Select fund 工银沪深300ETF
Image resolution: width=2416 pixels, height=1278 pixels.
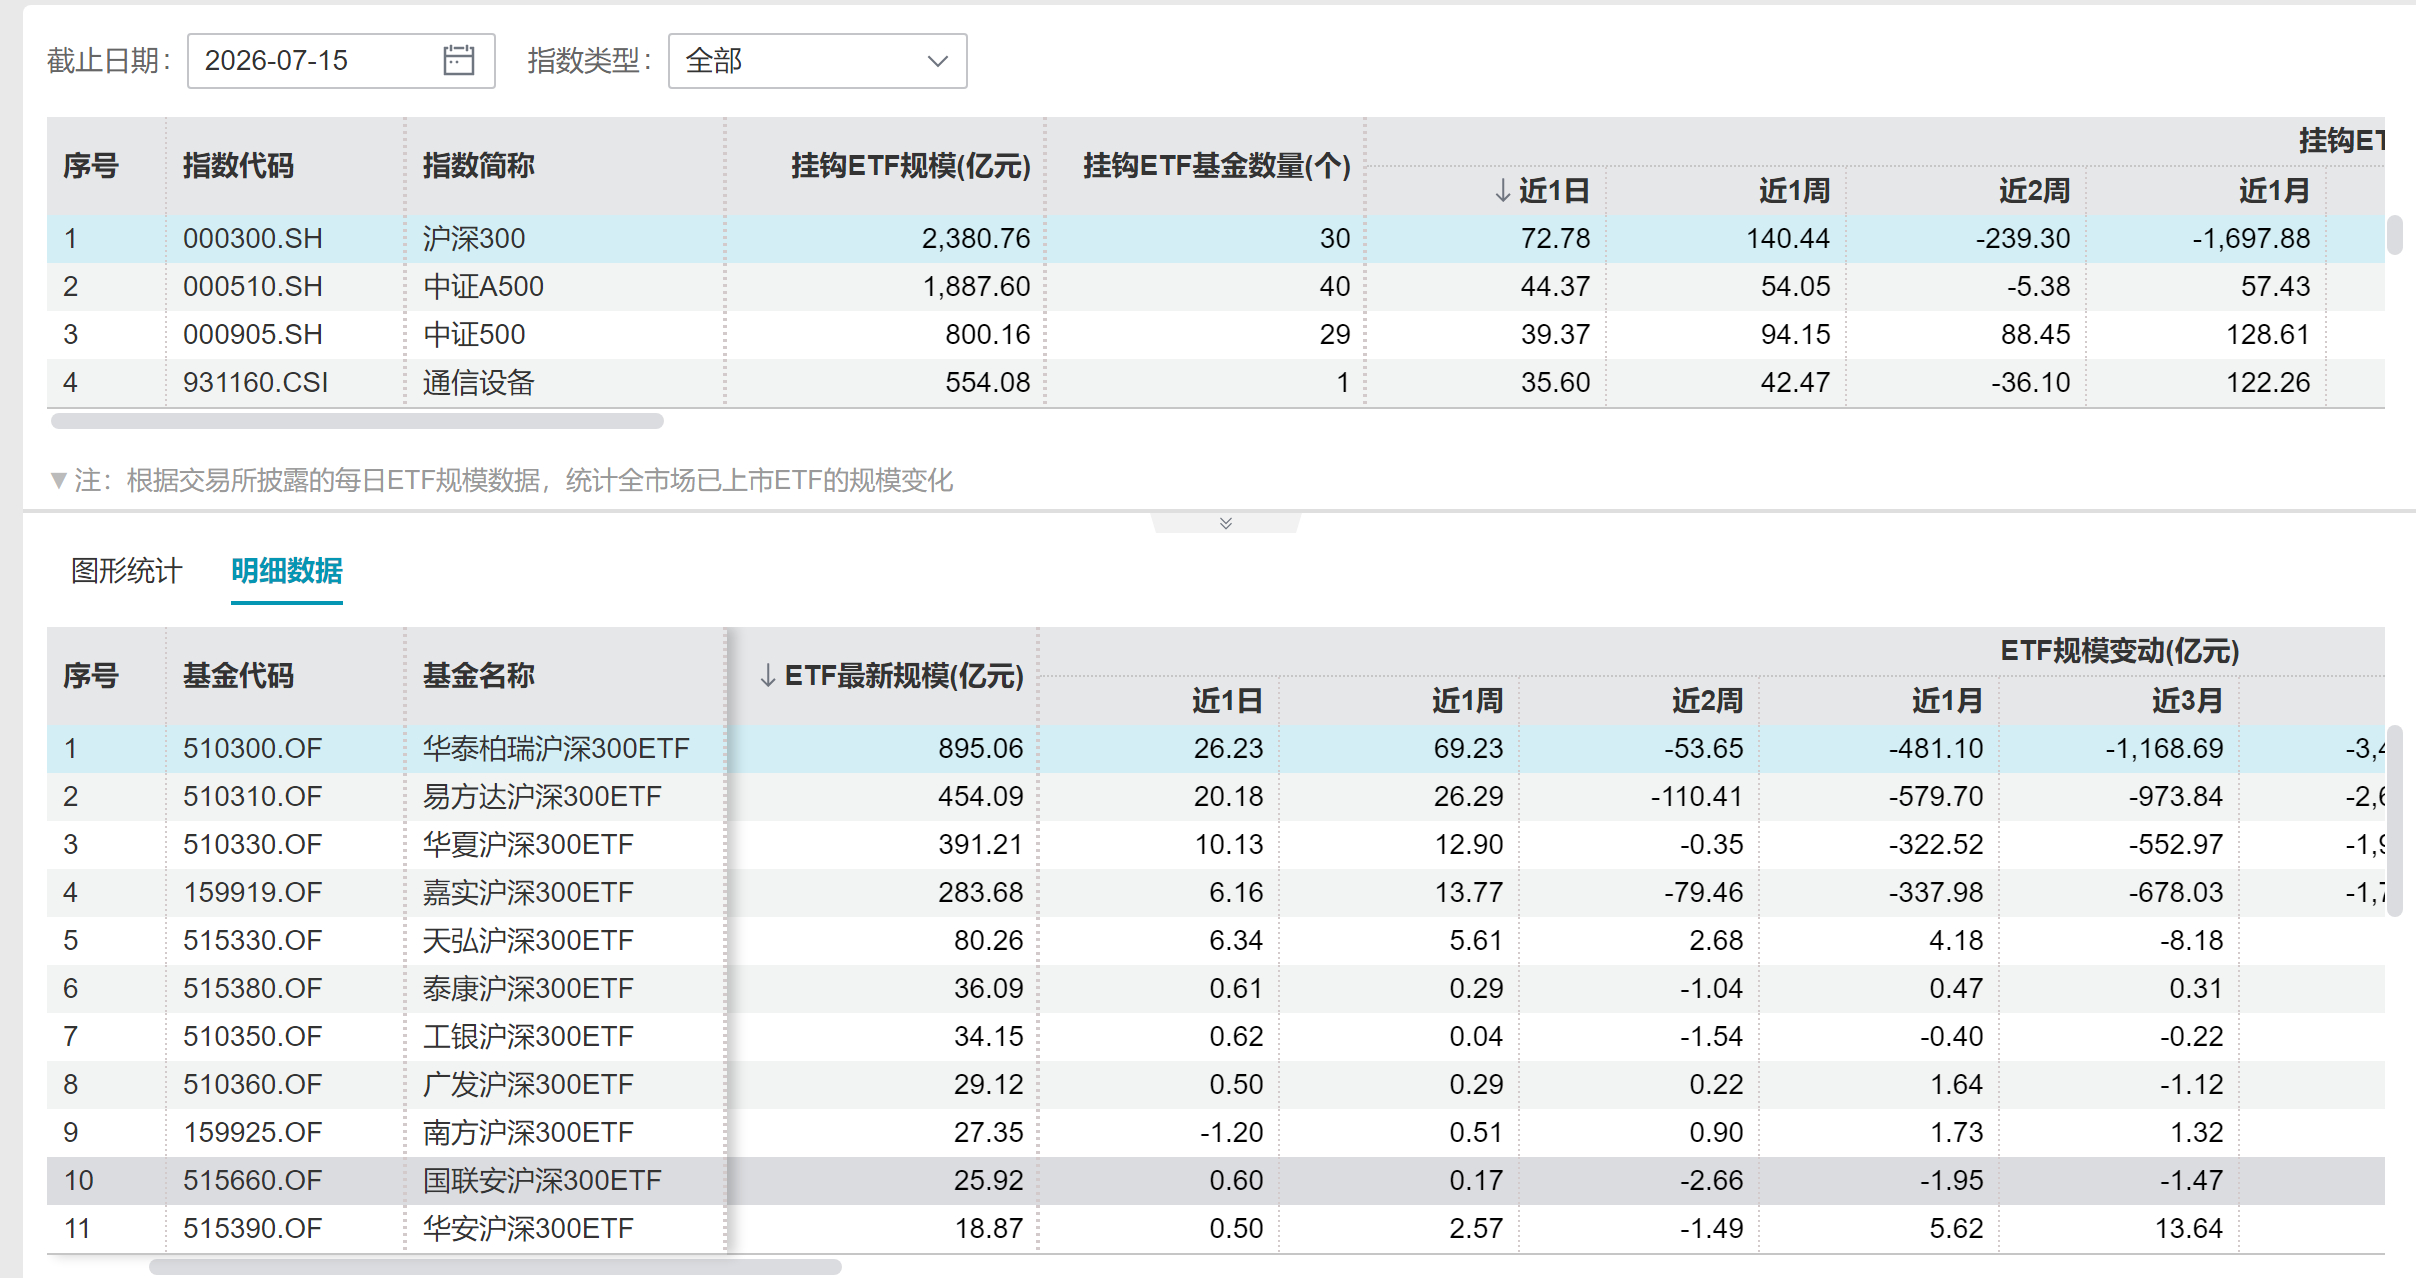(x=528, y=1036)
